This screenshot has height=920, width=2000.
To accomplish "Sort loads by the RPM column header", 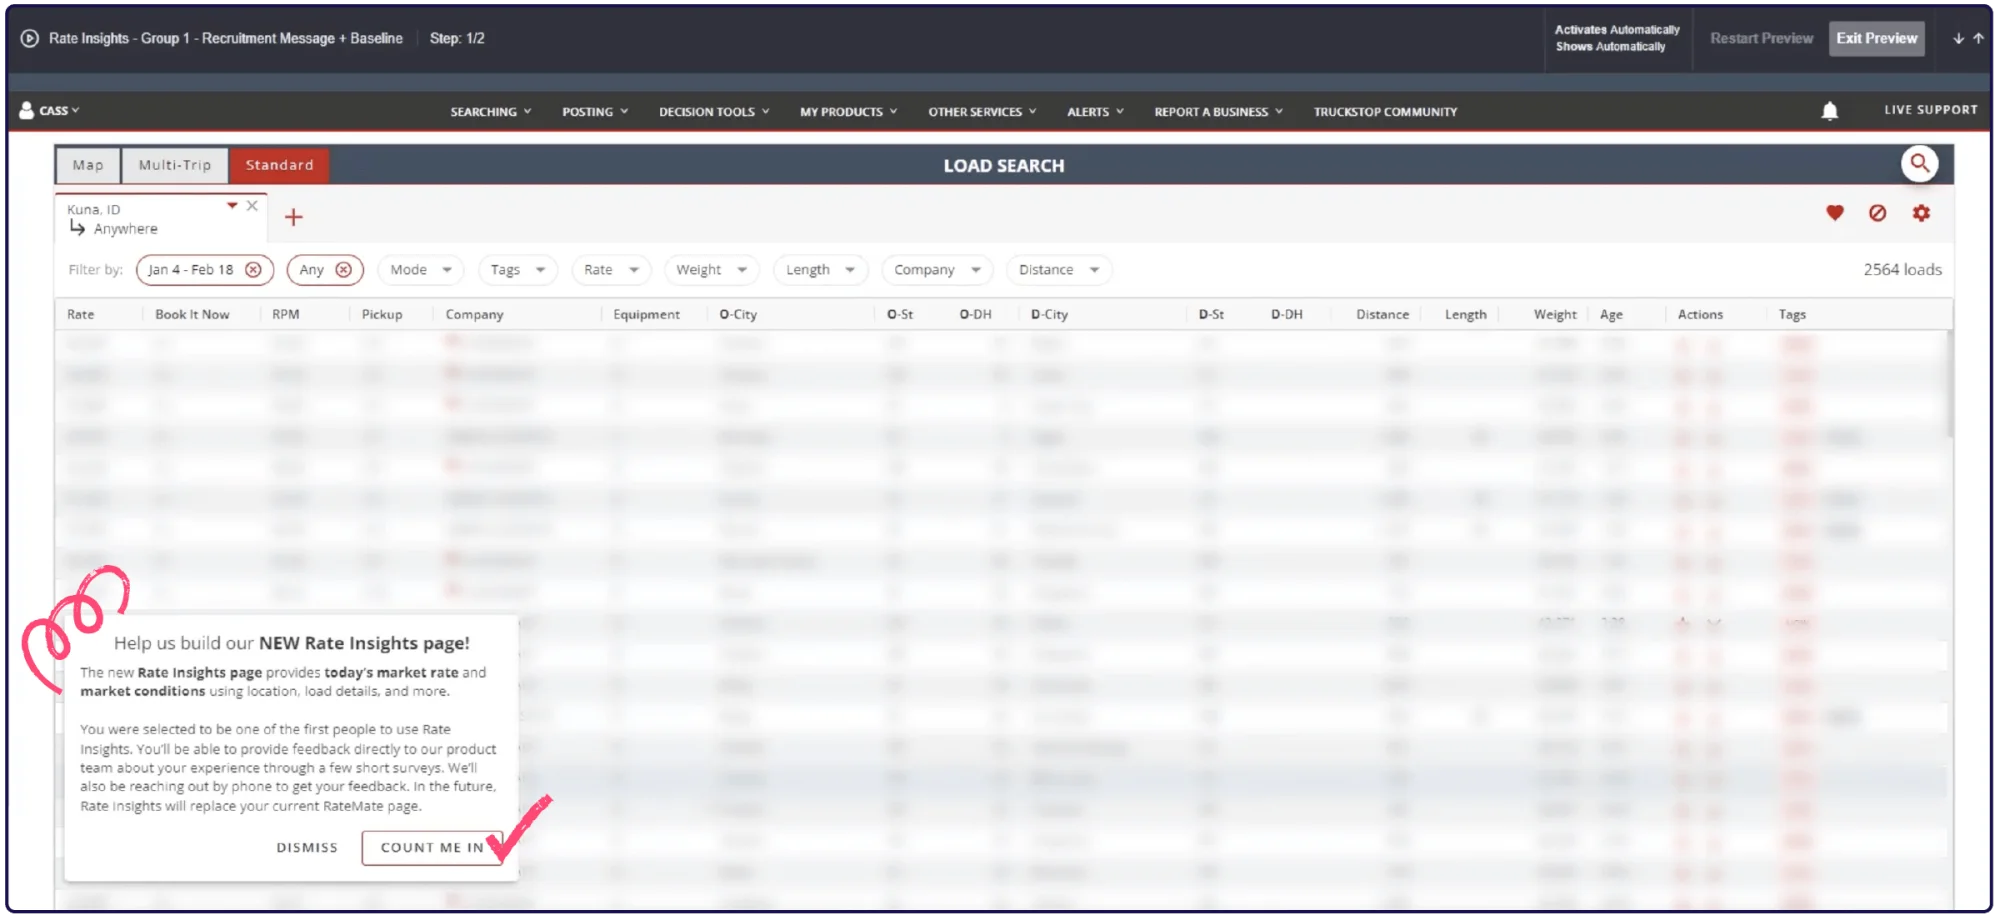I will (286, 314).
